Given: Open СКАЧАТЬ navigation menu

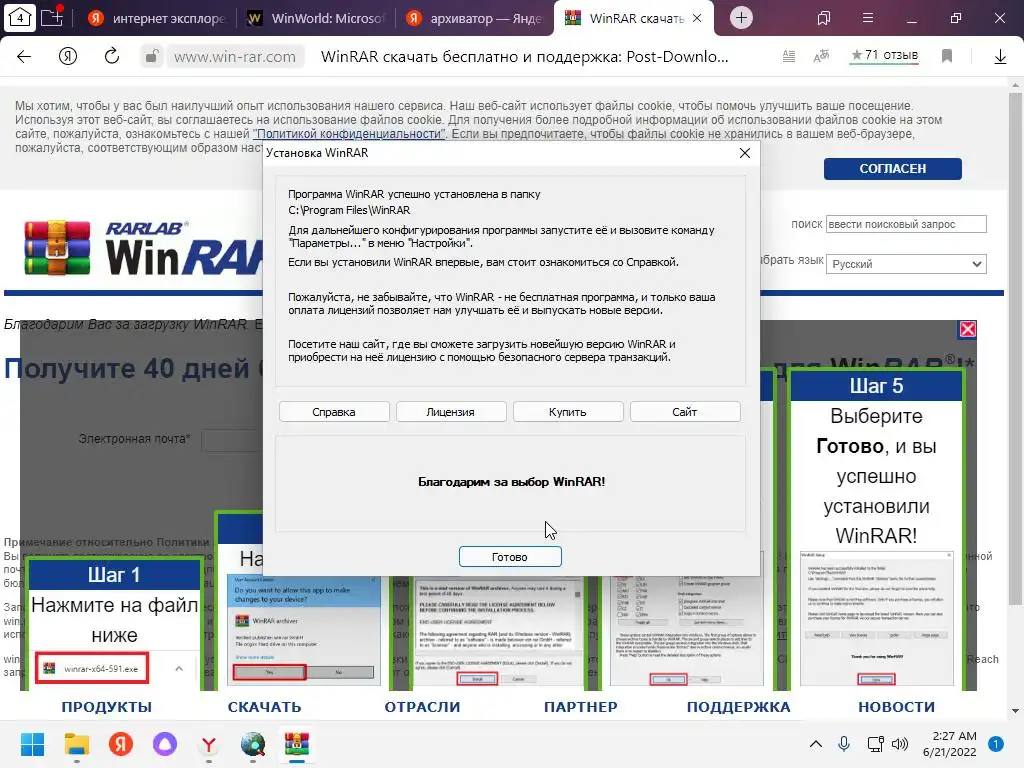Looking at the screenshot, I should coord(264,707).
